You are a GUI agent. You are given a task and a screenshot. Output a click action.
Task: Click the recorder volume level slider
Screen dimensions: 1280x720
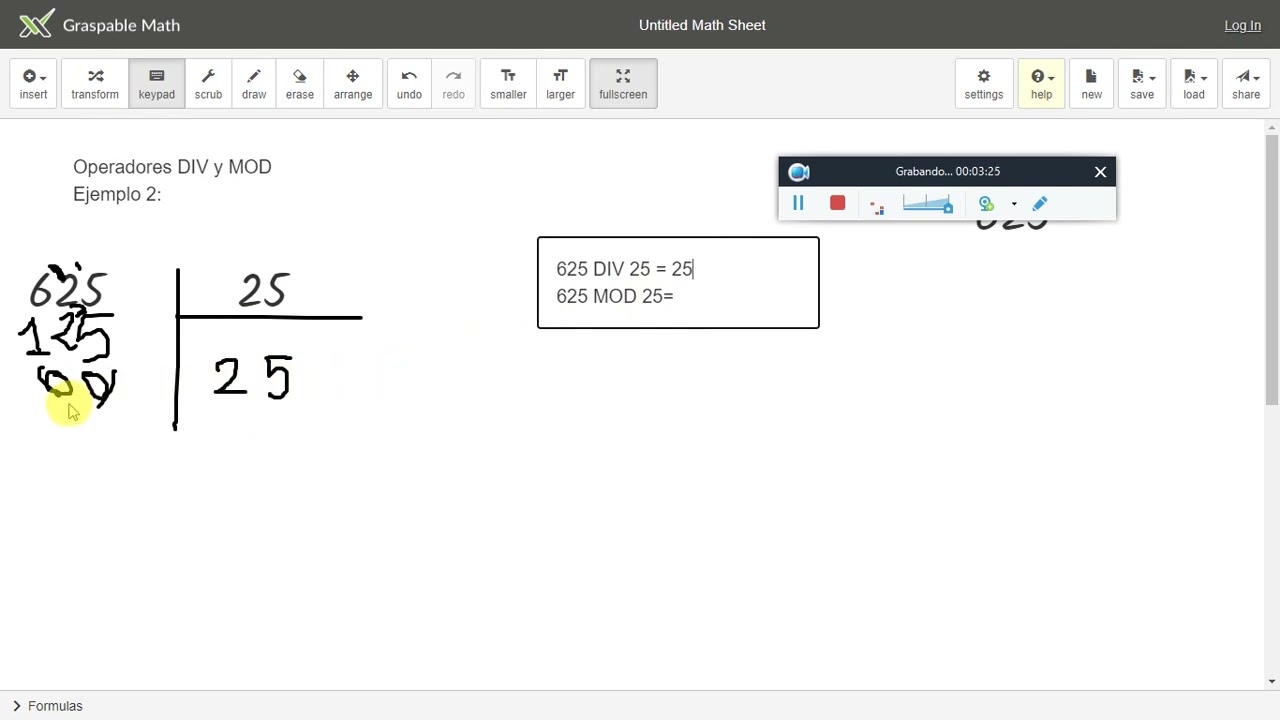click(x=928, y=204)
